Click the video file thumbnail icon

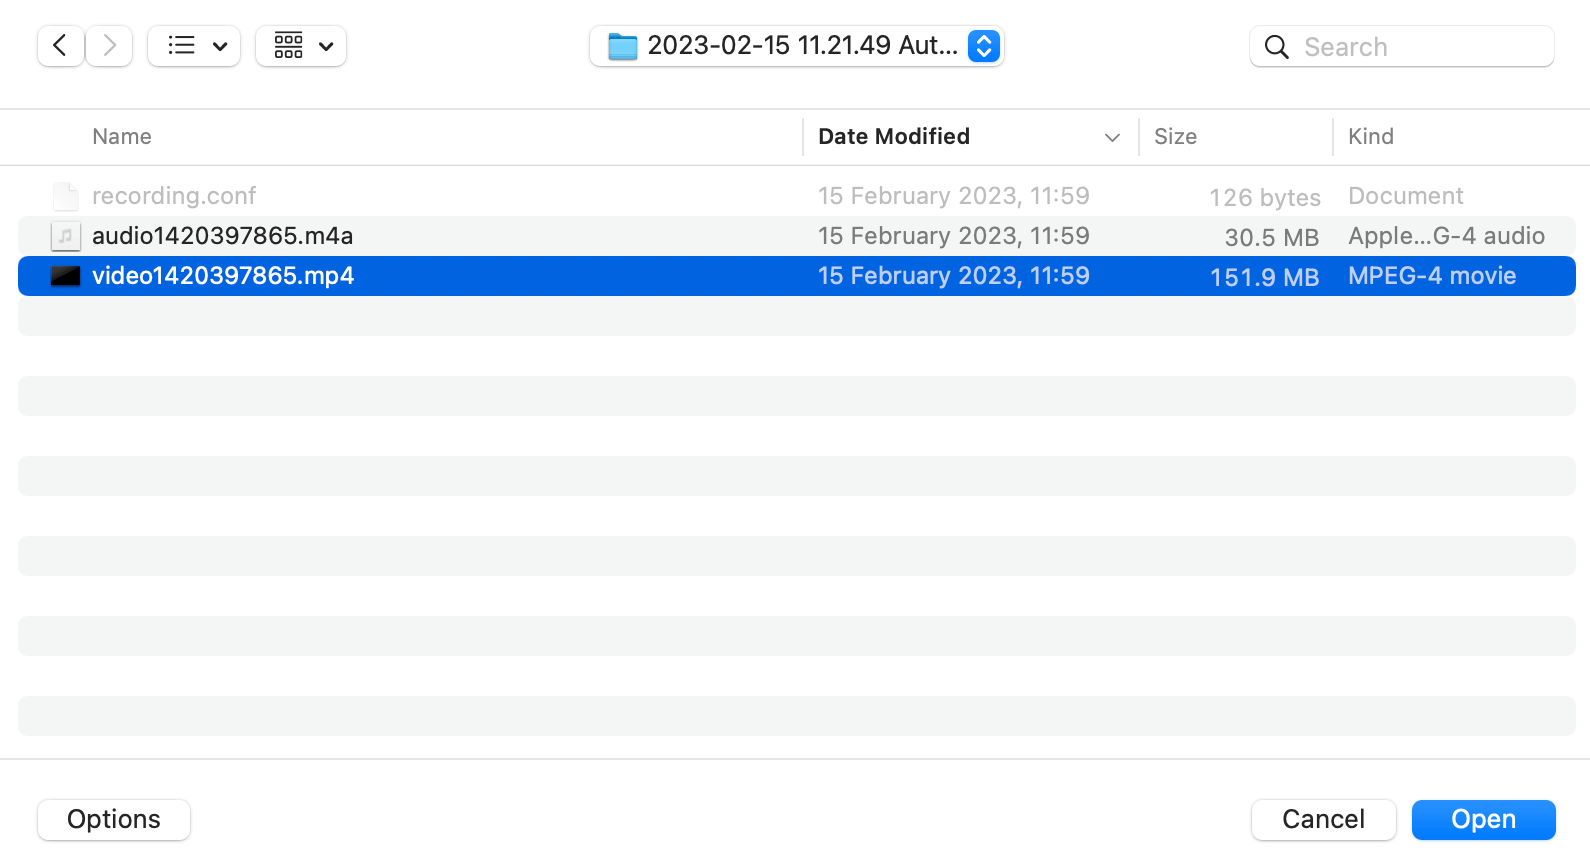(x=65, y=276)
